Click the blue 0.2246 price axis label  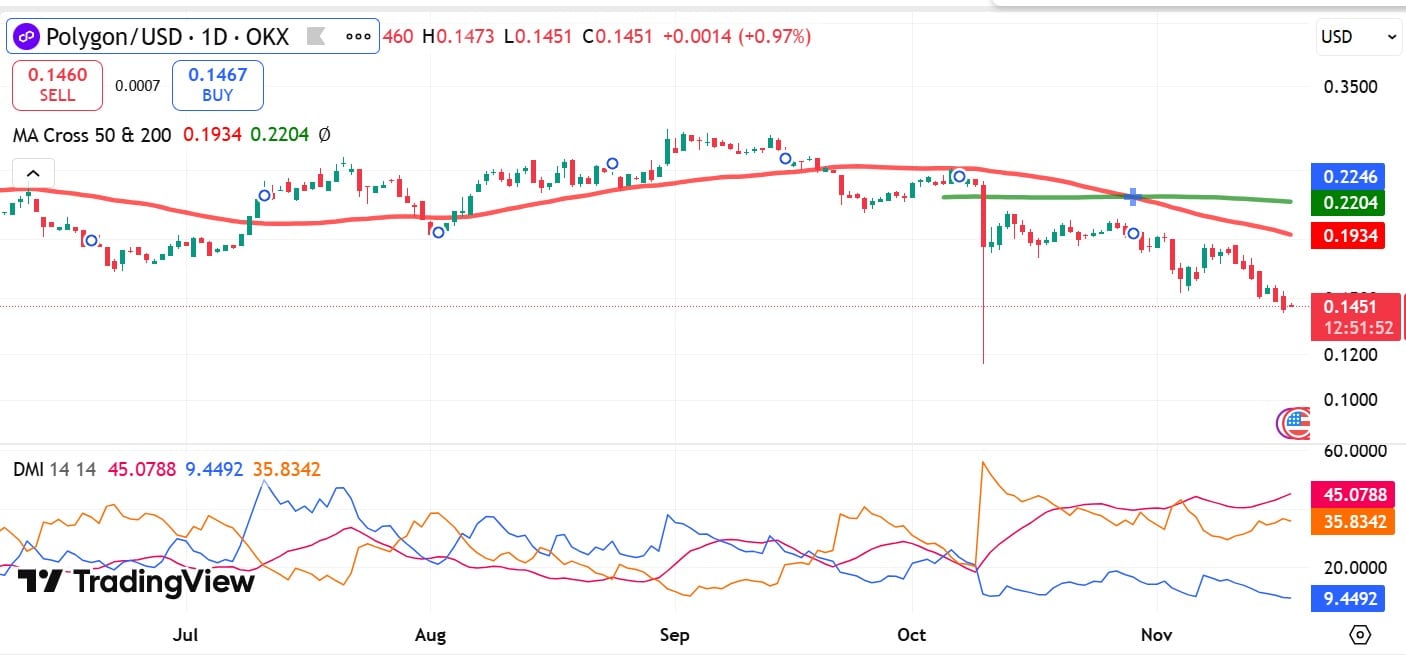[x=1351, y=177]
